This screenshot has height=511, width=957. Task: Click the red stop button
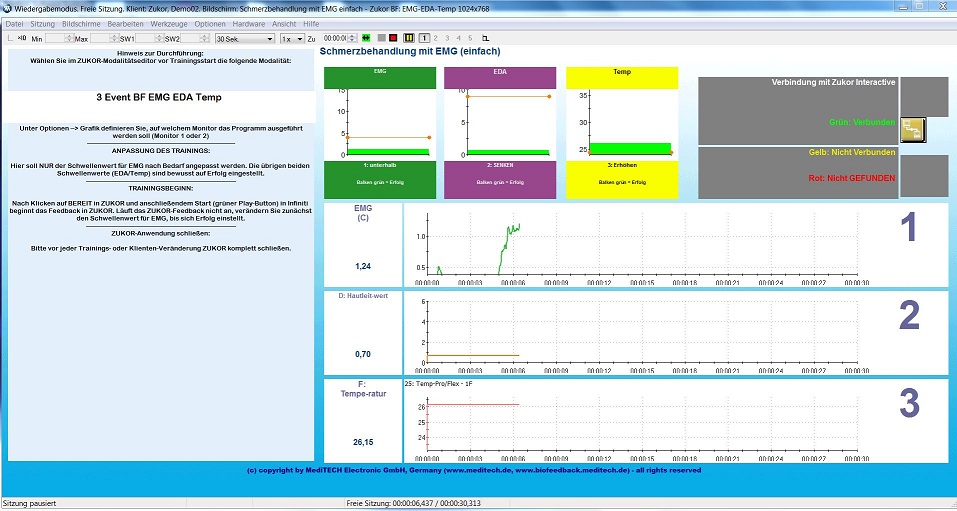[393, 38]
